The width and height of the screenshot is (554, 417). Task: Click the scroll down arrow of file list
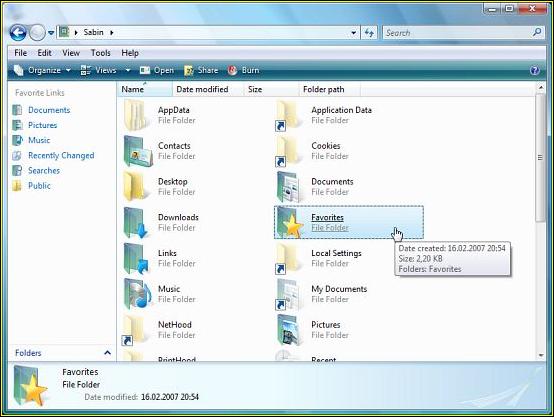click(541, 355)
